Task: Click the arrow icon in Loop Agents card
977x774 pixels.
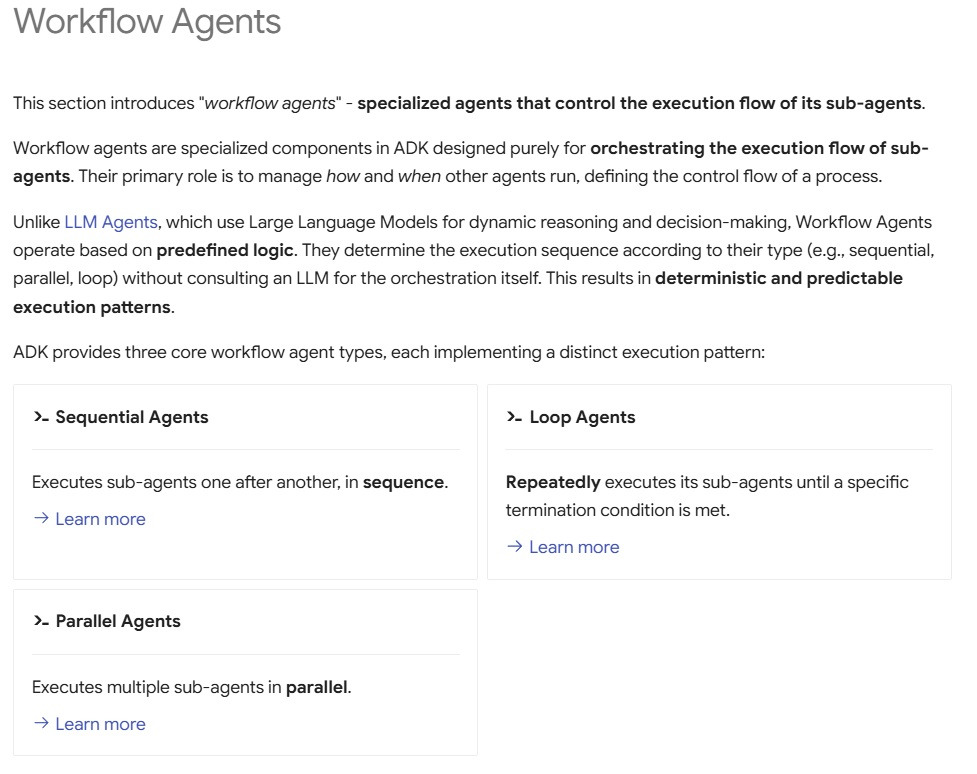Action: click(515, 546)
